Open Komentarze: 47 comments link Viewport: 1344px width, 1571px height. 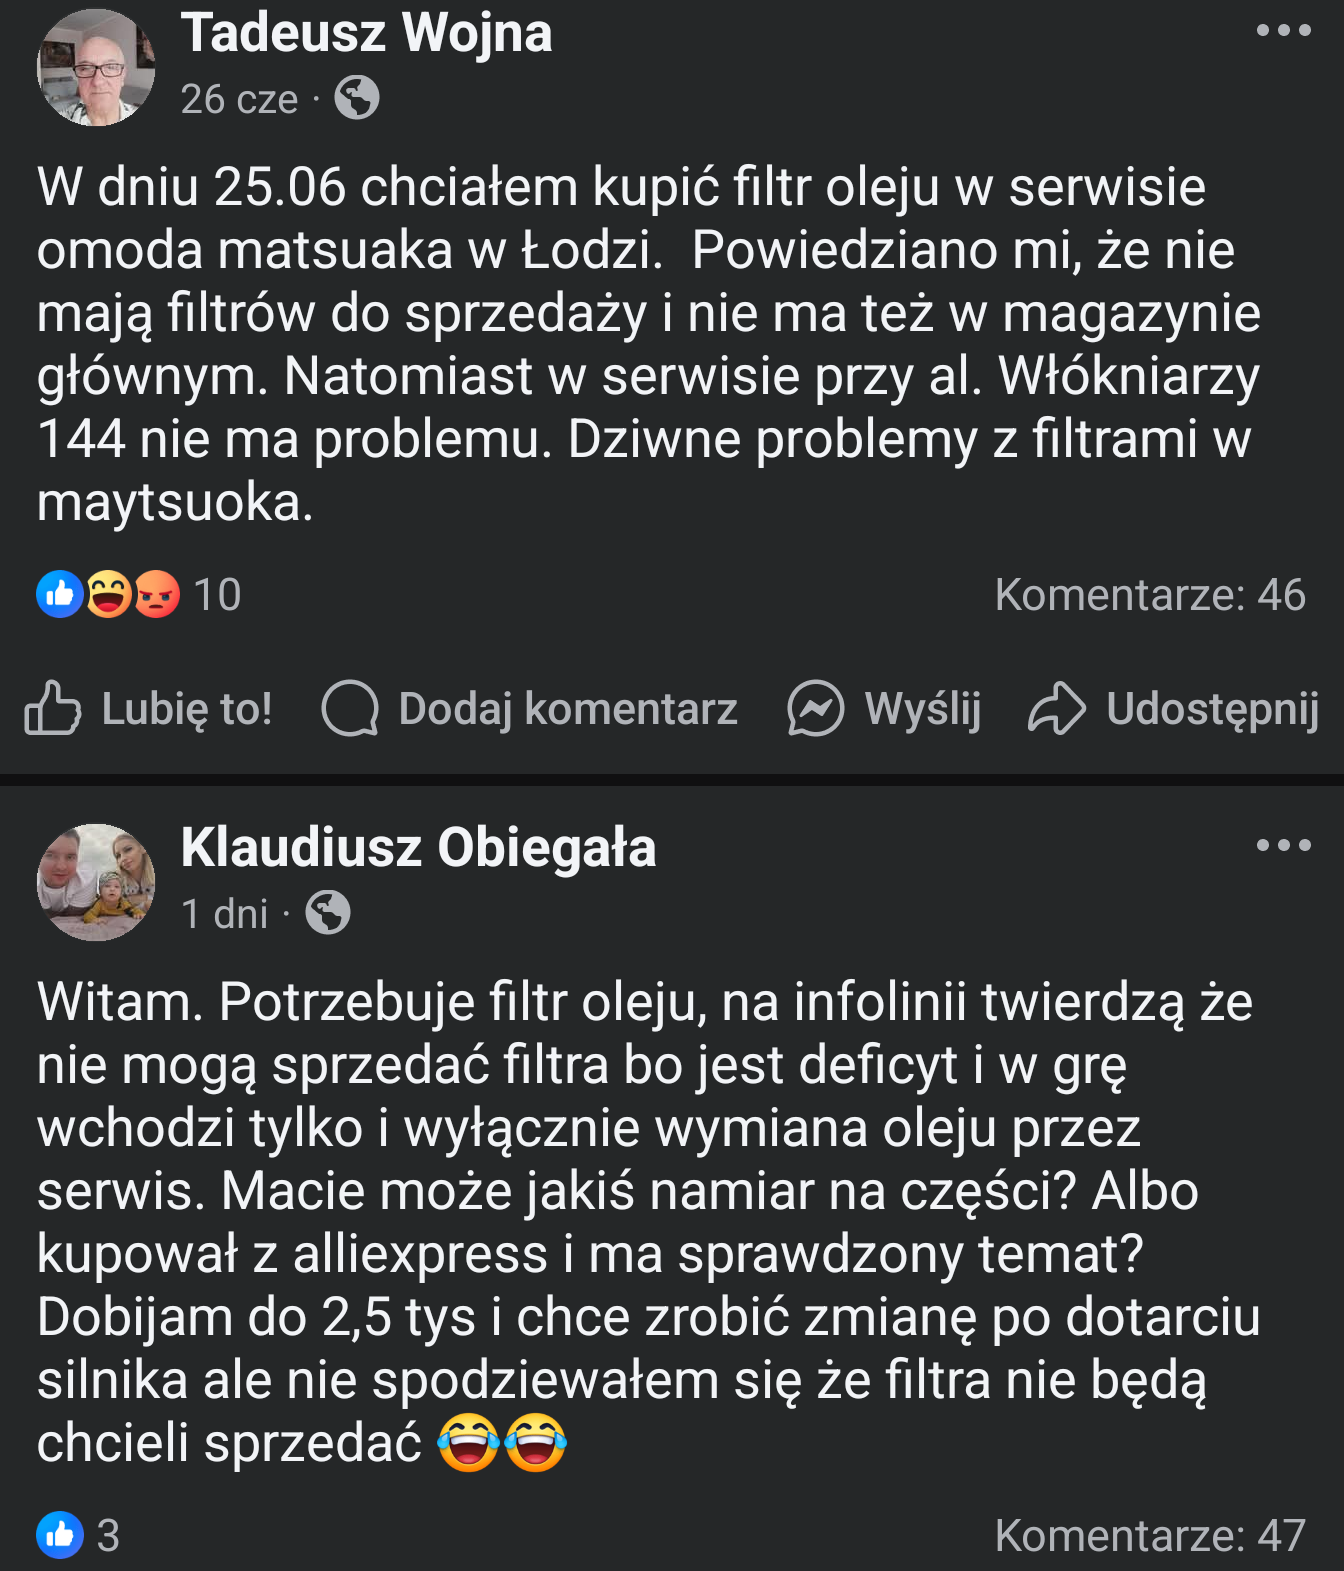click(1150, 1535)
